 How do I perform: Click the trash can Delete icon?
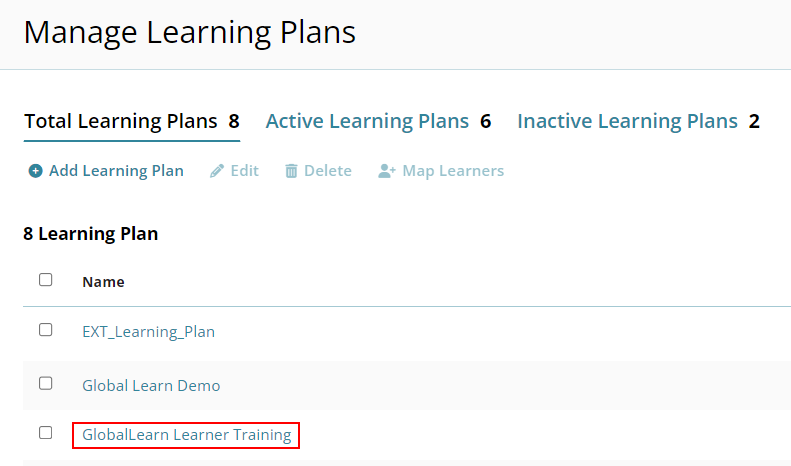[x=291, y=171]
